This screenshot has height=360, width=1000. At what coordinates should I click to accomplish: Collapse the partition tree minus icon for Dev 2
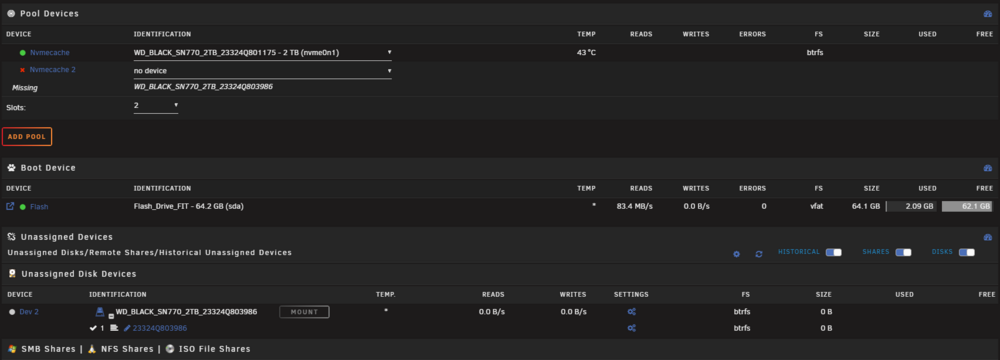[111, 315]
